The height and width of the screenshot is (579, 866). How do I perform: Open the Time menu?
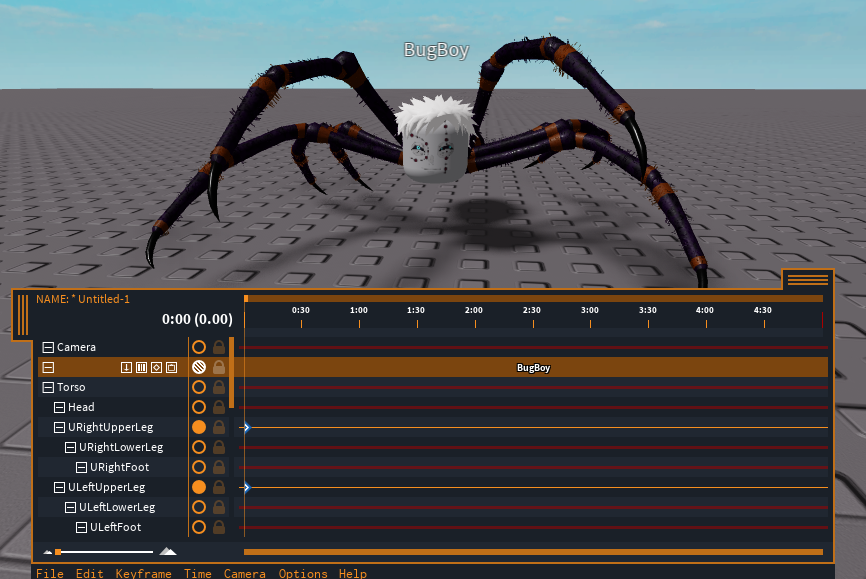198,573
